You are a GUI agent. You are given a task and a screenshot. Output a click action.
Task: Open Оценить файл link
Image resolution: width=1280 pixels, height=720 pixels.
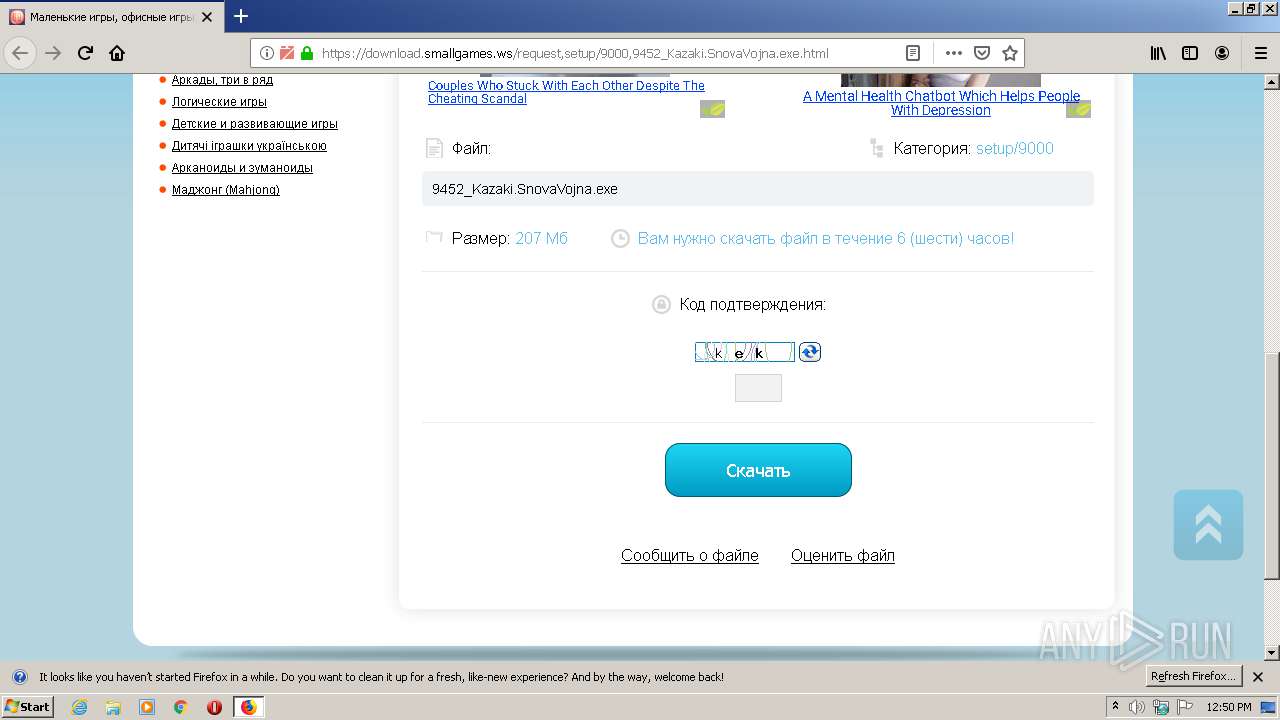[x=843, y=555]
